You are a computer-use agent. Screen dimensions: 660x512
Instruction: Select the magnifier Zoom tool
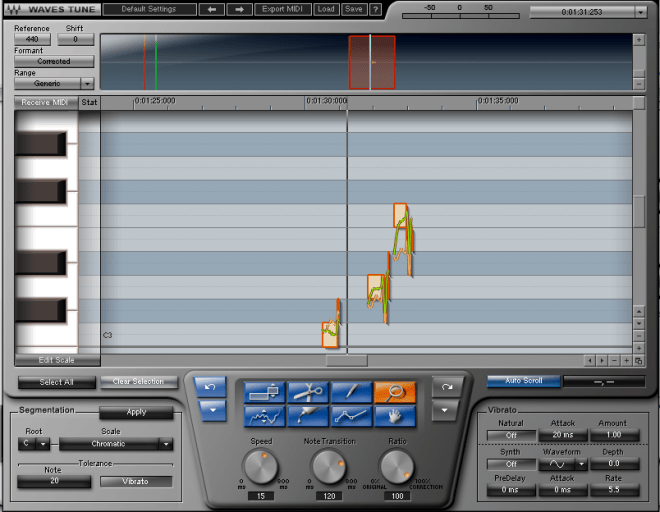click(395, 392)
